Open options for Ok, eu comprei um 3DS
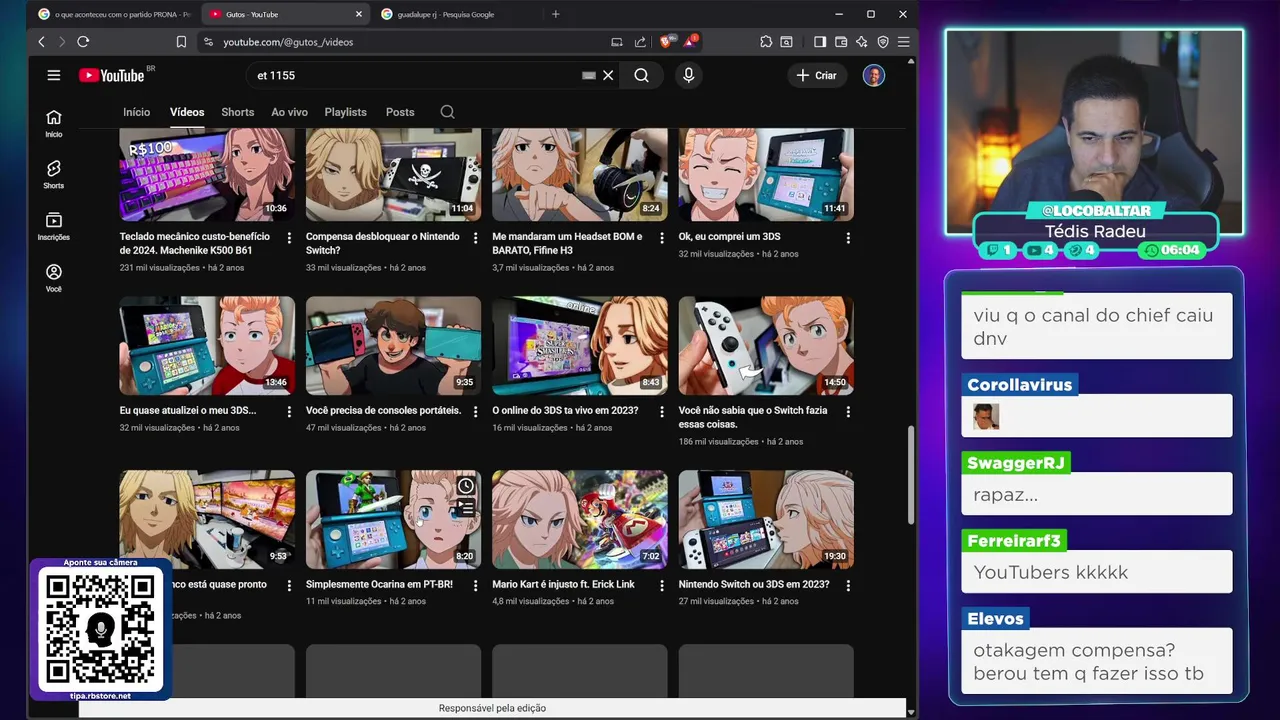Screen dimensions: 1280x720 (x=848, y=238)
